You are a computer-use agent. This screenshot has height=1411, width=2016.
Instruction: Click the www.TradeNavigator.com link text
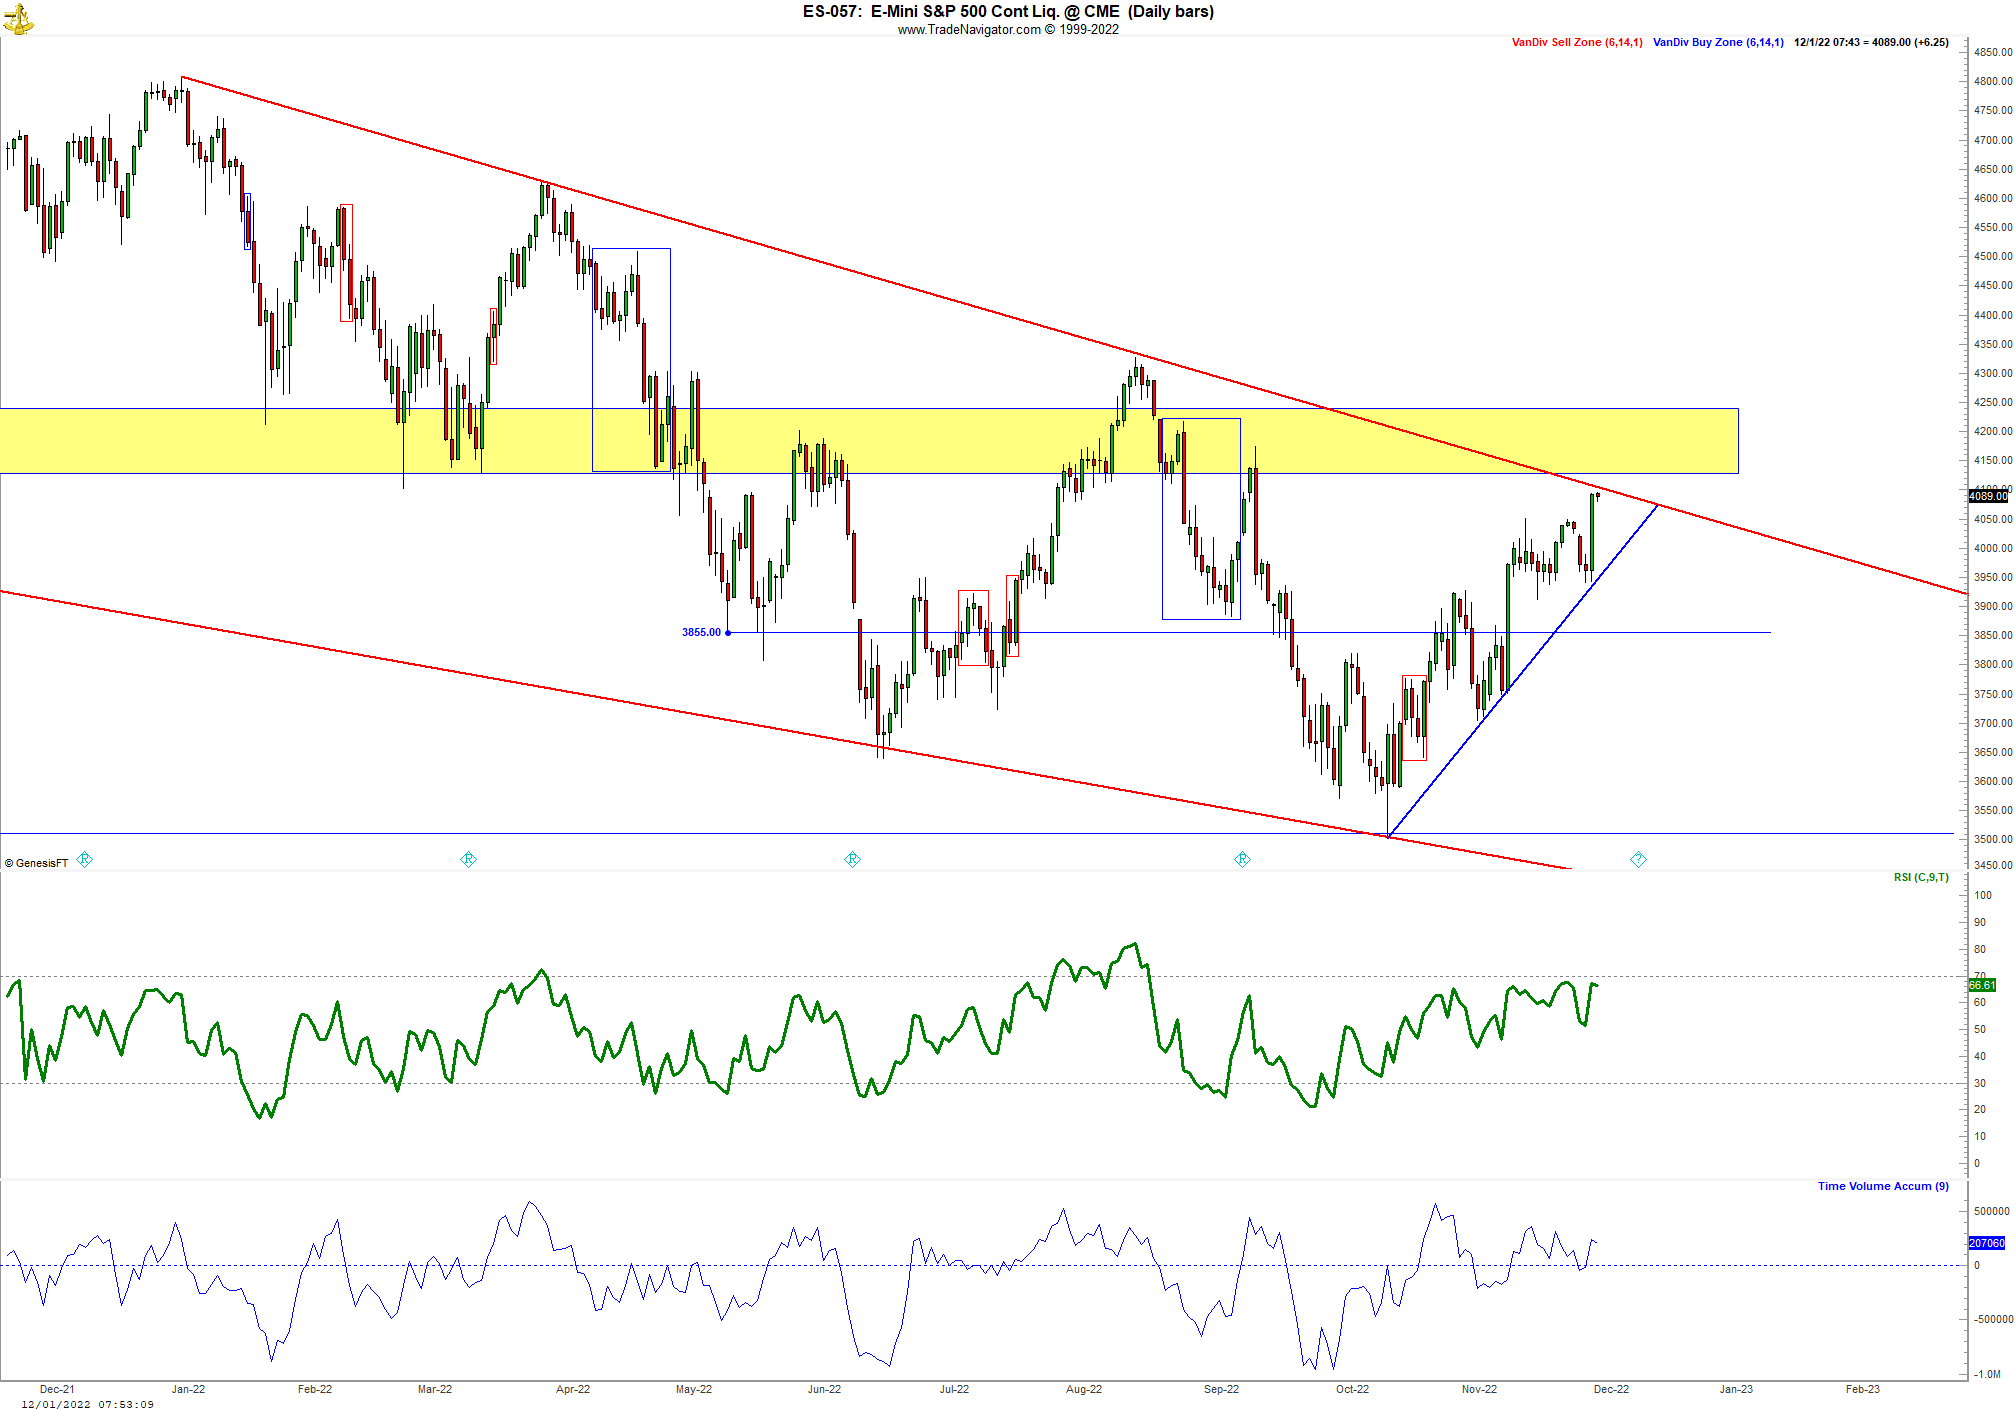pyautogui.click(x=969, y=29)
